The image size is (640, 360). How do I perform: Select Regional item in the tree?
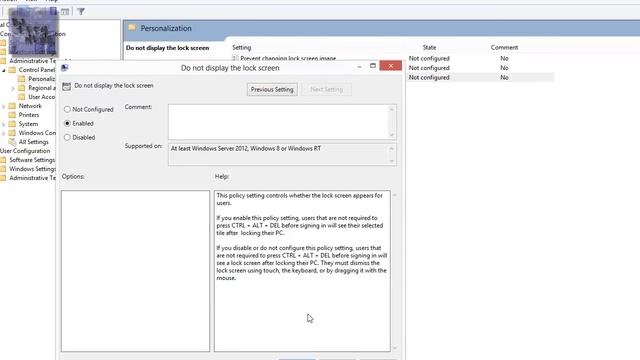pos(41,88)
